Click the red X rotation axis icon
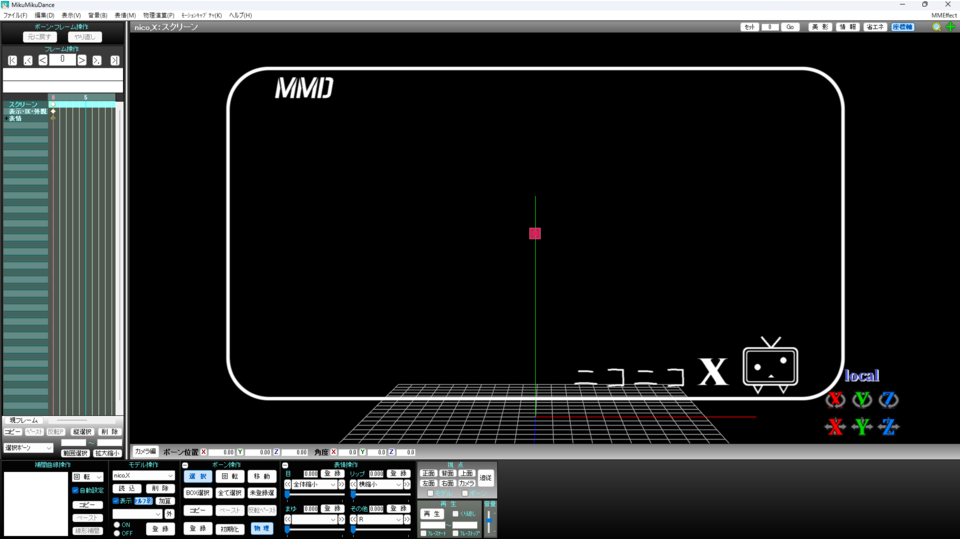This screenshot has width=960, height=540. [835, 400]
